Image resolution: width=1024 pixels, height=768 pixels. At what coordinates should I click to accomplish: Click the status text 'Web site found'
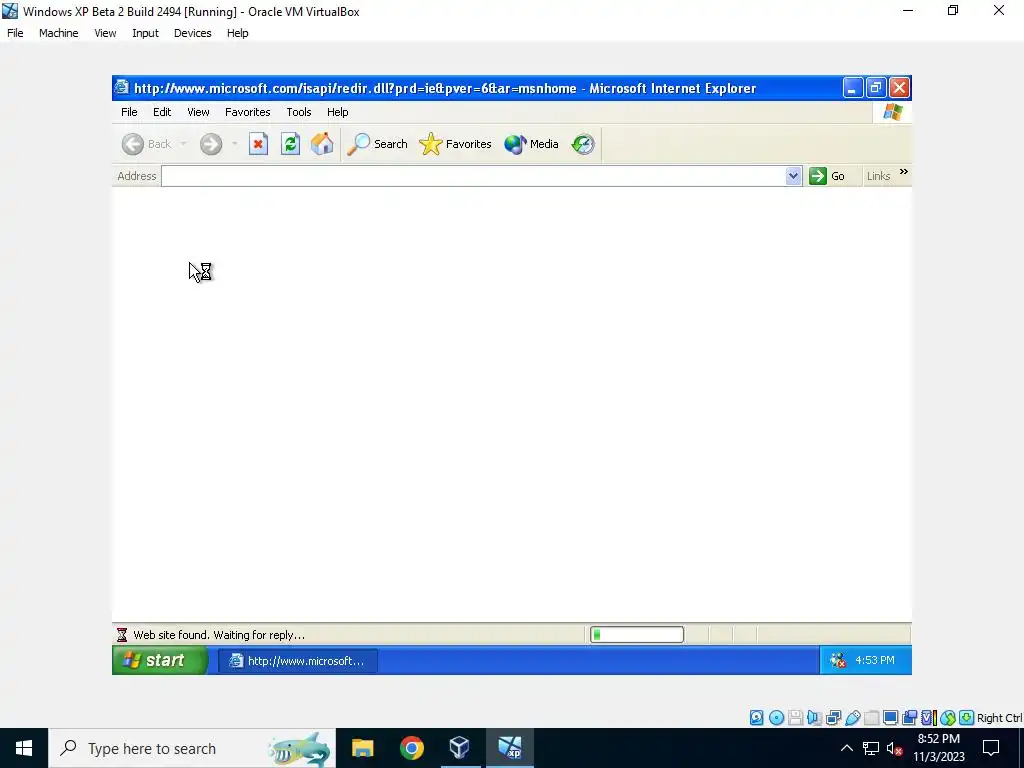(218, 635)
